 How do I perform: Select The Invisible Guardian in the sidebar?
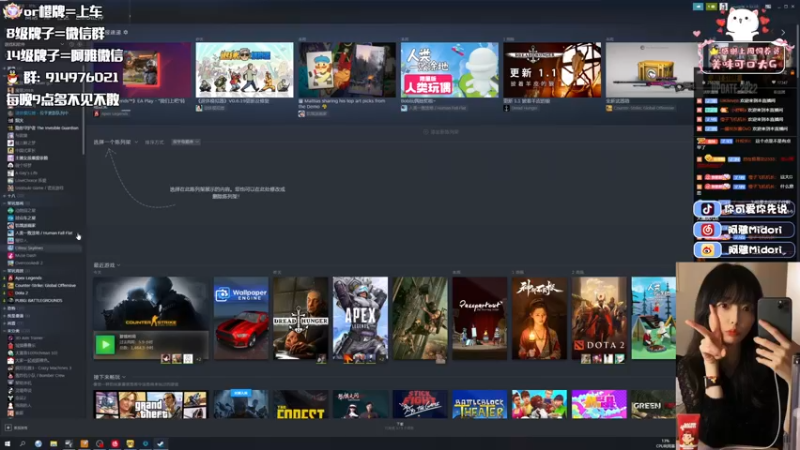[46, 128]
